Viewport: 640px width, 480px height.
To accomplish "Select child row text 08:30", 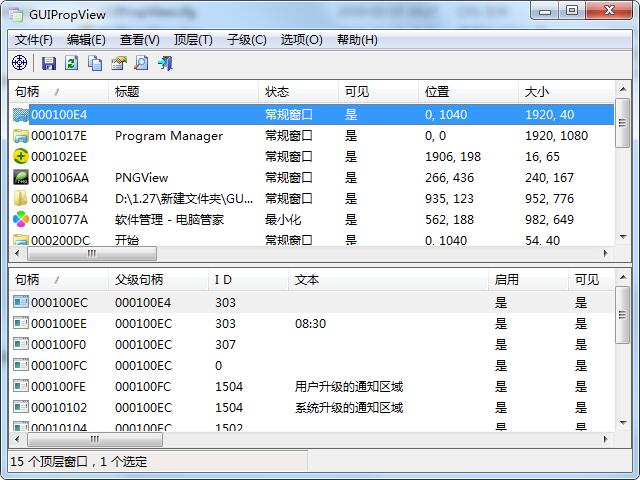I will pyautogui.click(x=311, y=324).
